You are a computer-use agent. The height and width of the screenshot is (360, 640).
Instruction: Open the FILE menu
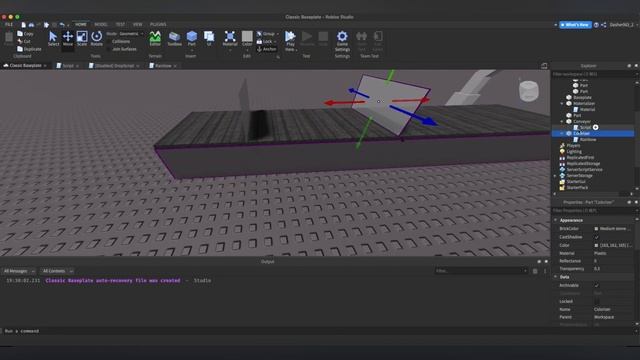(x=9, y=25)
